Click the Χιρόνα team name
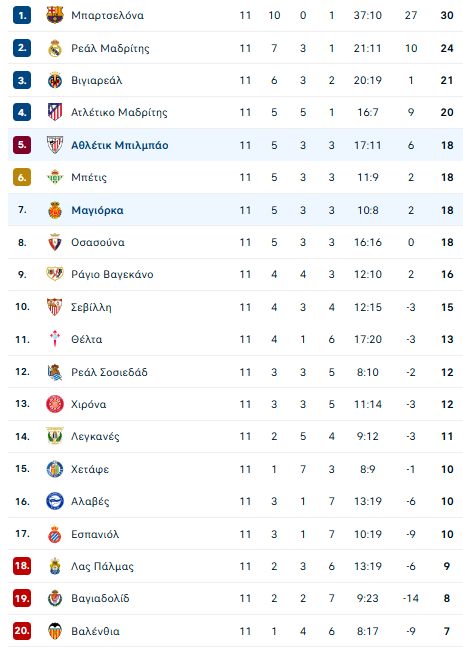Screen dimensions: 463x650 pyautogui.click(x=89, y=404)
